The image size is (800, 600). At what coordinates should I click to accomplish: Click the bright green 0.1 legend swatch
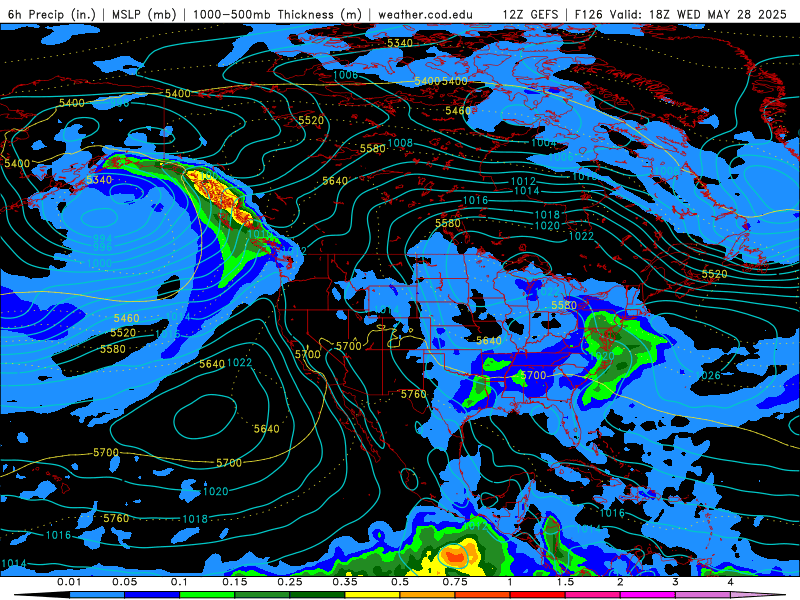(207, 595)
